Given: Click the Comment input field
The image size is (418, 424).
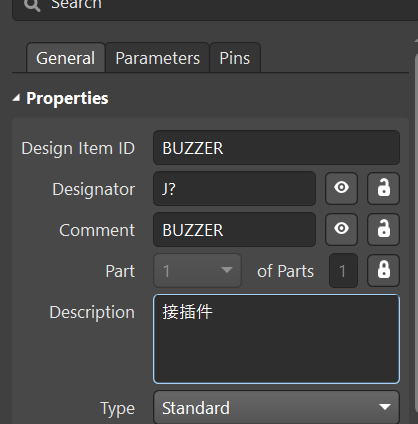Looking at the screenshot, I should pos(234,230).
